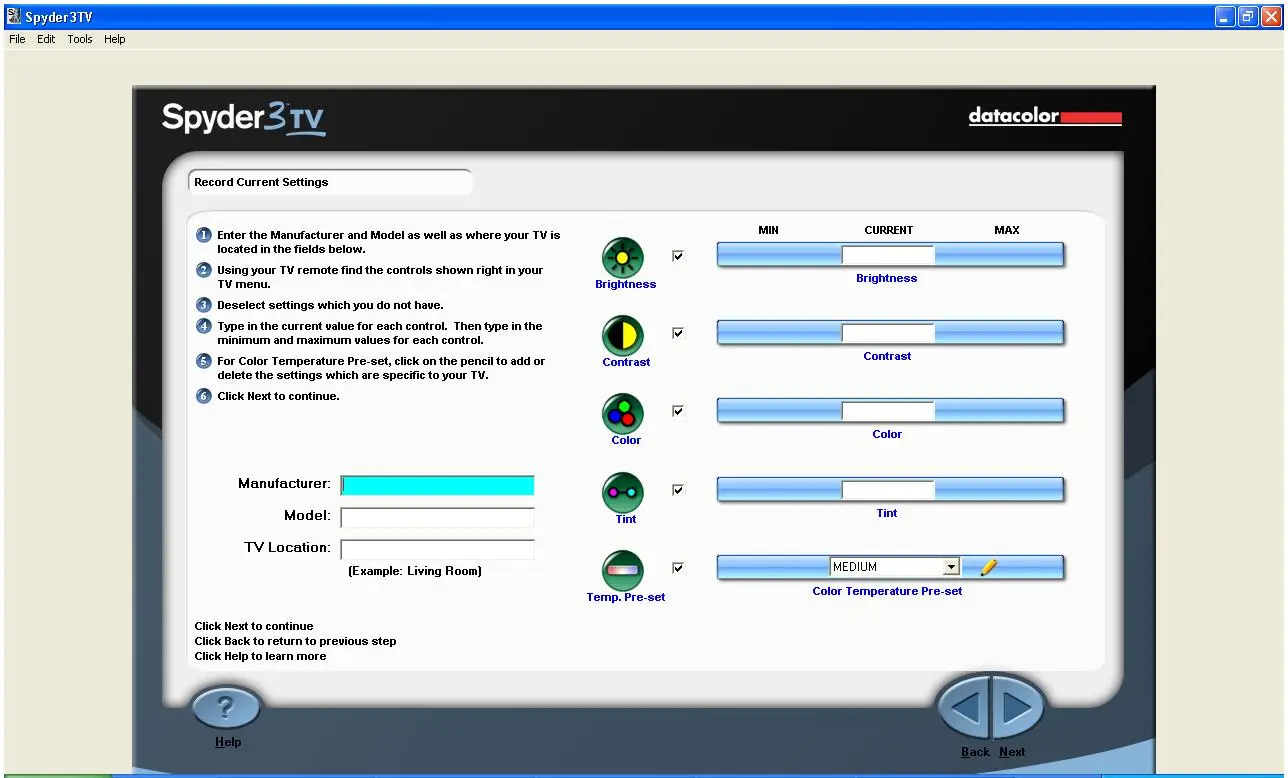Select the TV Location text field
The height and width of the screenshot is (778, 1288).
[x=437, y=549]
